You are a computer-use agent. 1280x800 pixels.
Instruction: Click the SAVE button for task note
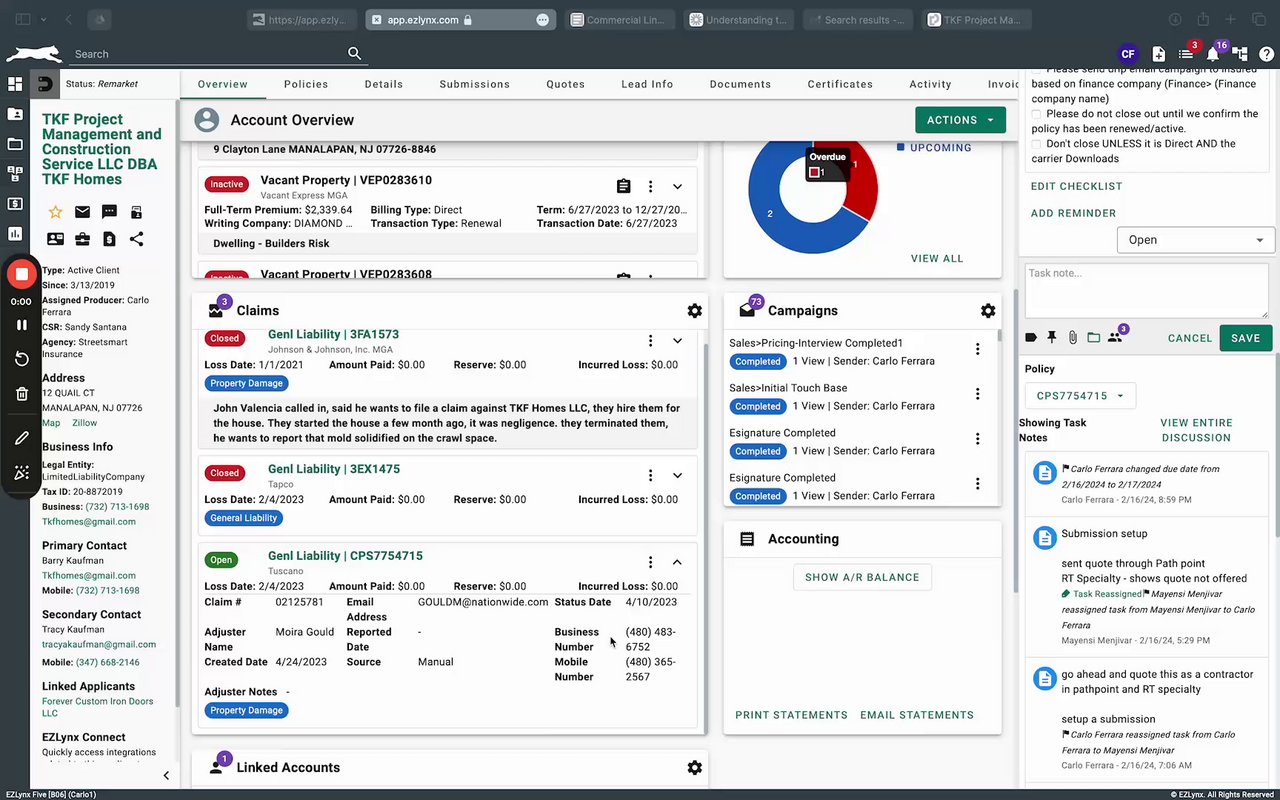(1246, 338)
